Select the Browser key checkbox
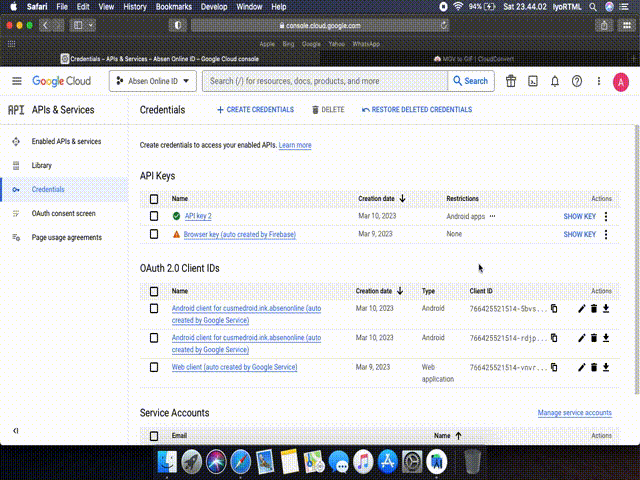640x480 pixels. click(154, 234)
